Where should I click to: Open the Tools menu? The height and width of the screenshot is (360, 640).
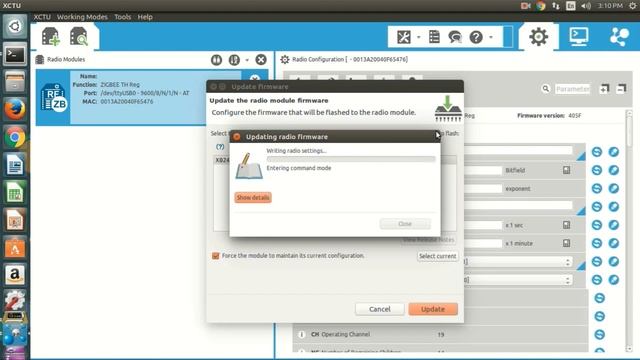pos(122,17)
